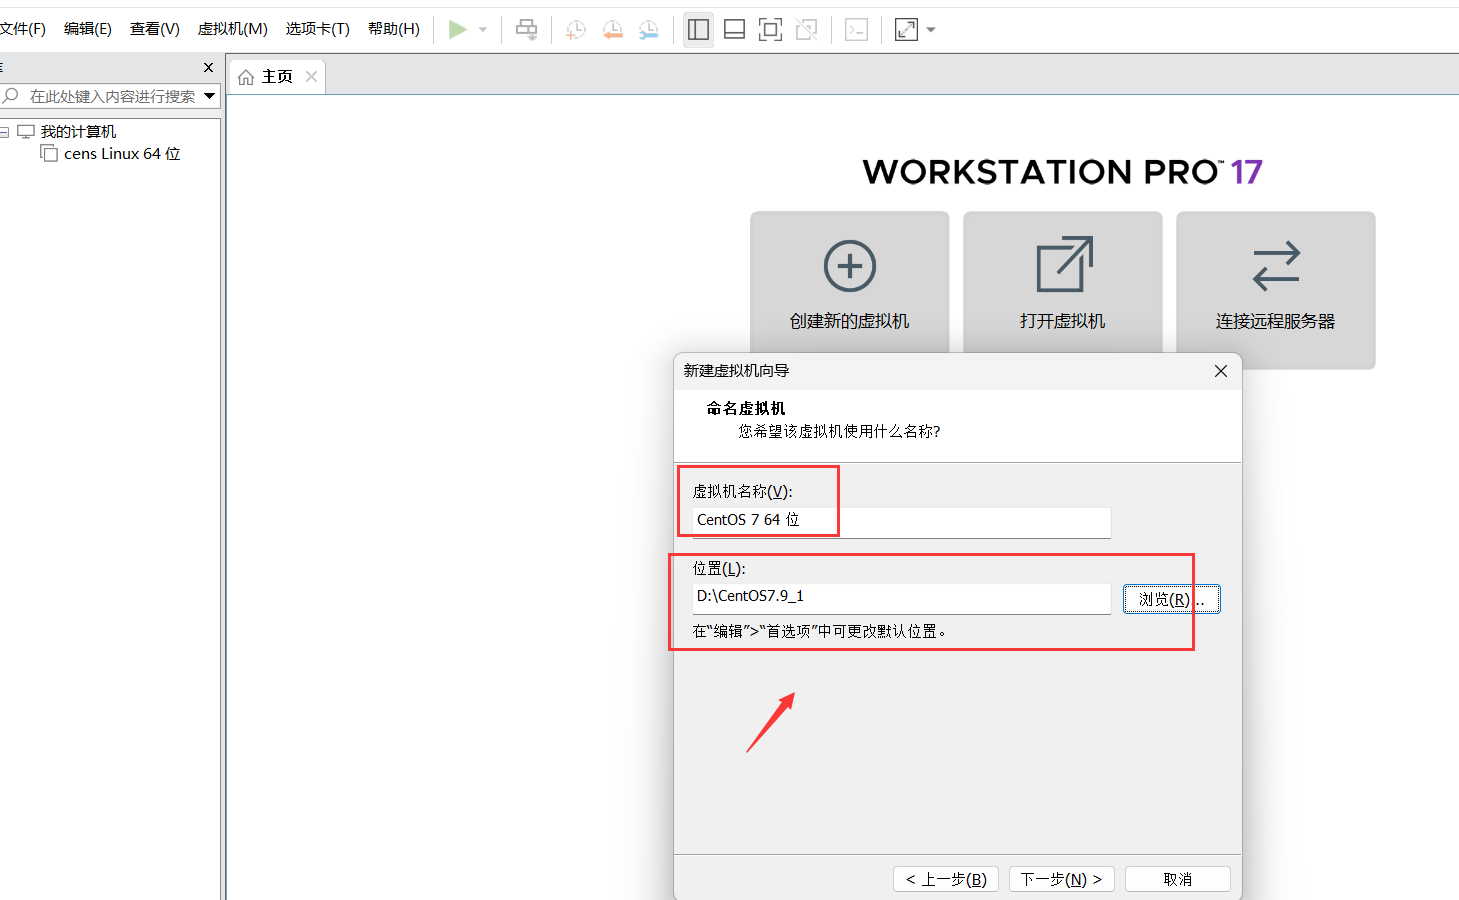Screen dimensions: 1459x900
Task: Click the 新建虚拟机向导 title text
Action: click(736, 371)
